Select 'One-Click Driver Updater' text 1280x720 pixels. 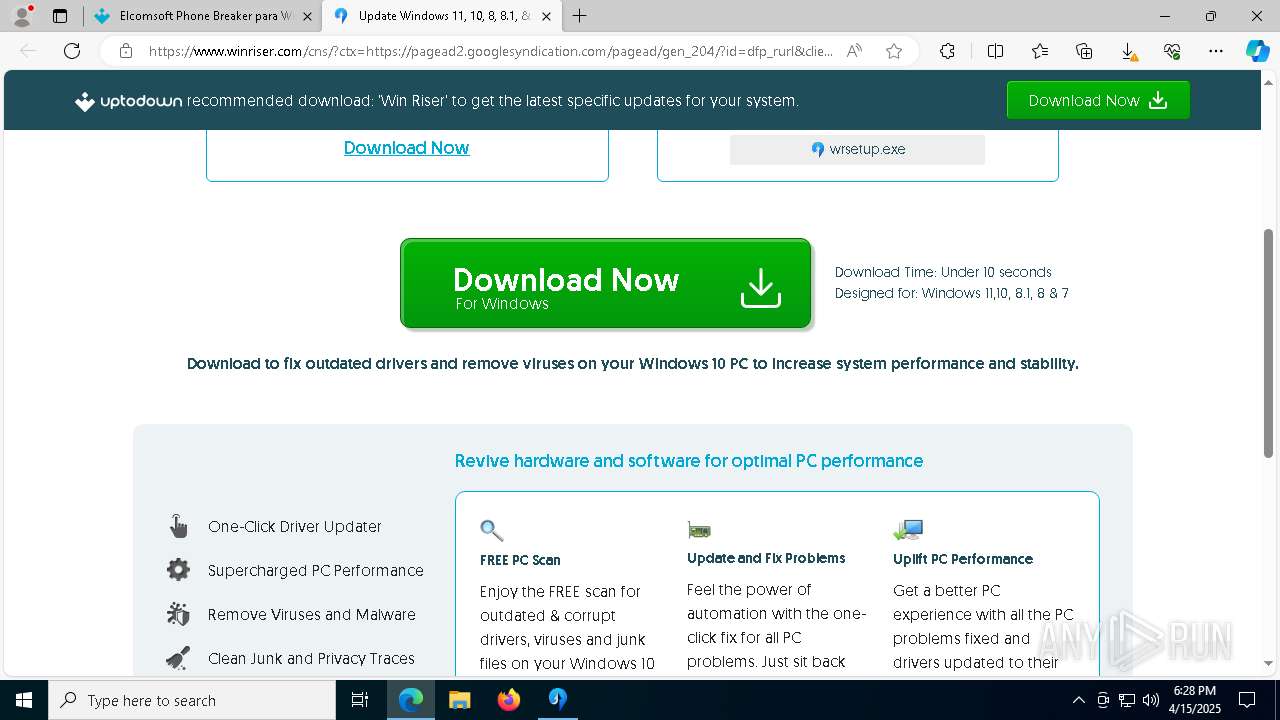click(295, 526)
